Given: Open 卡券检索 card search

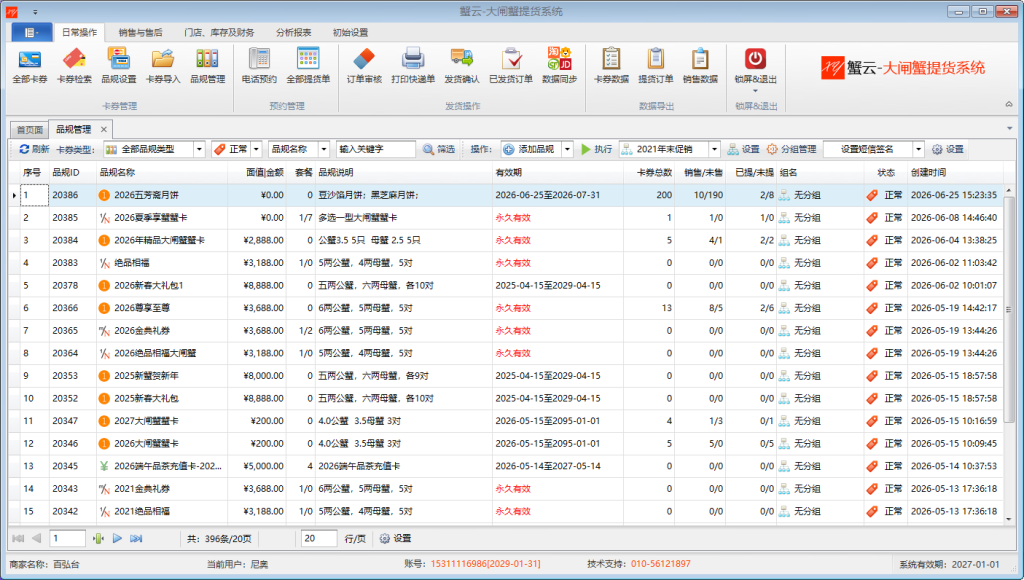Looking at the screenshot, I should pyautogui.click(x=74, y=67).
